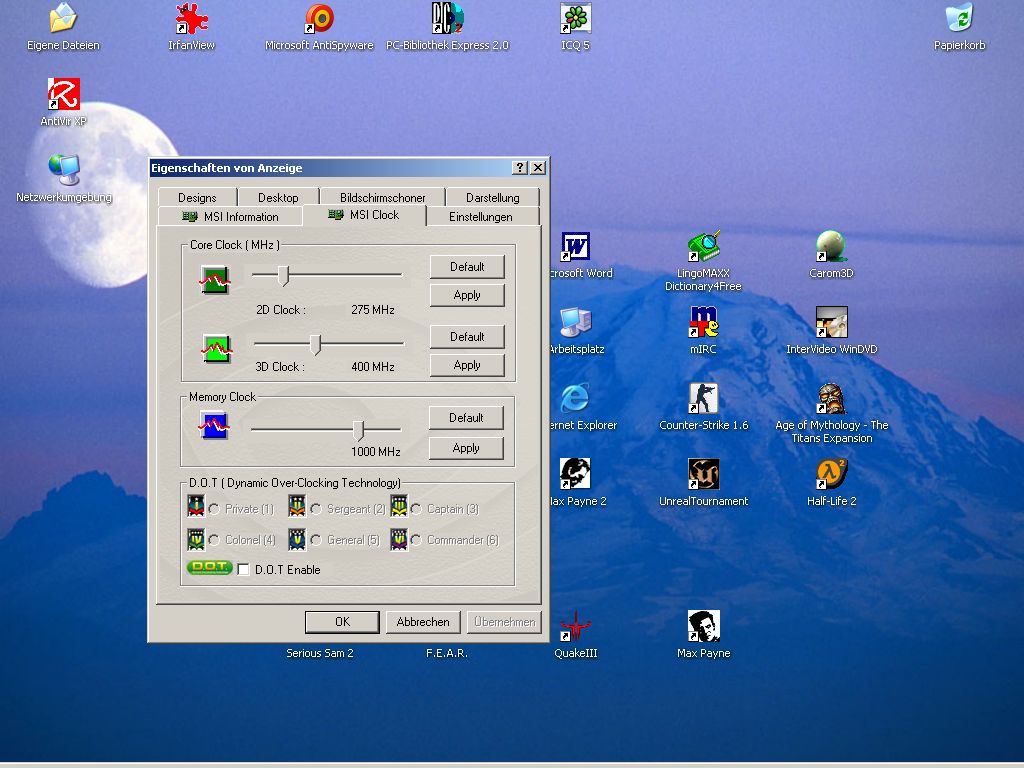Reset Memory Clock with Default button
1024x768 pixels.
pyautogui.click(x=466, y=418)
